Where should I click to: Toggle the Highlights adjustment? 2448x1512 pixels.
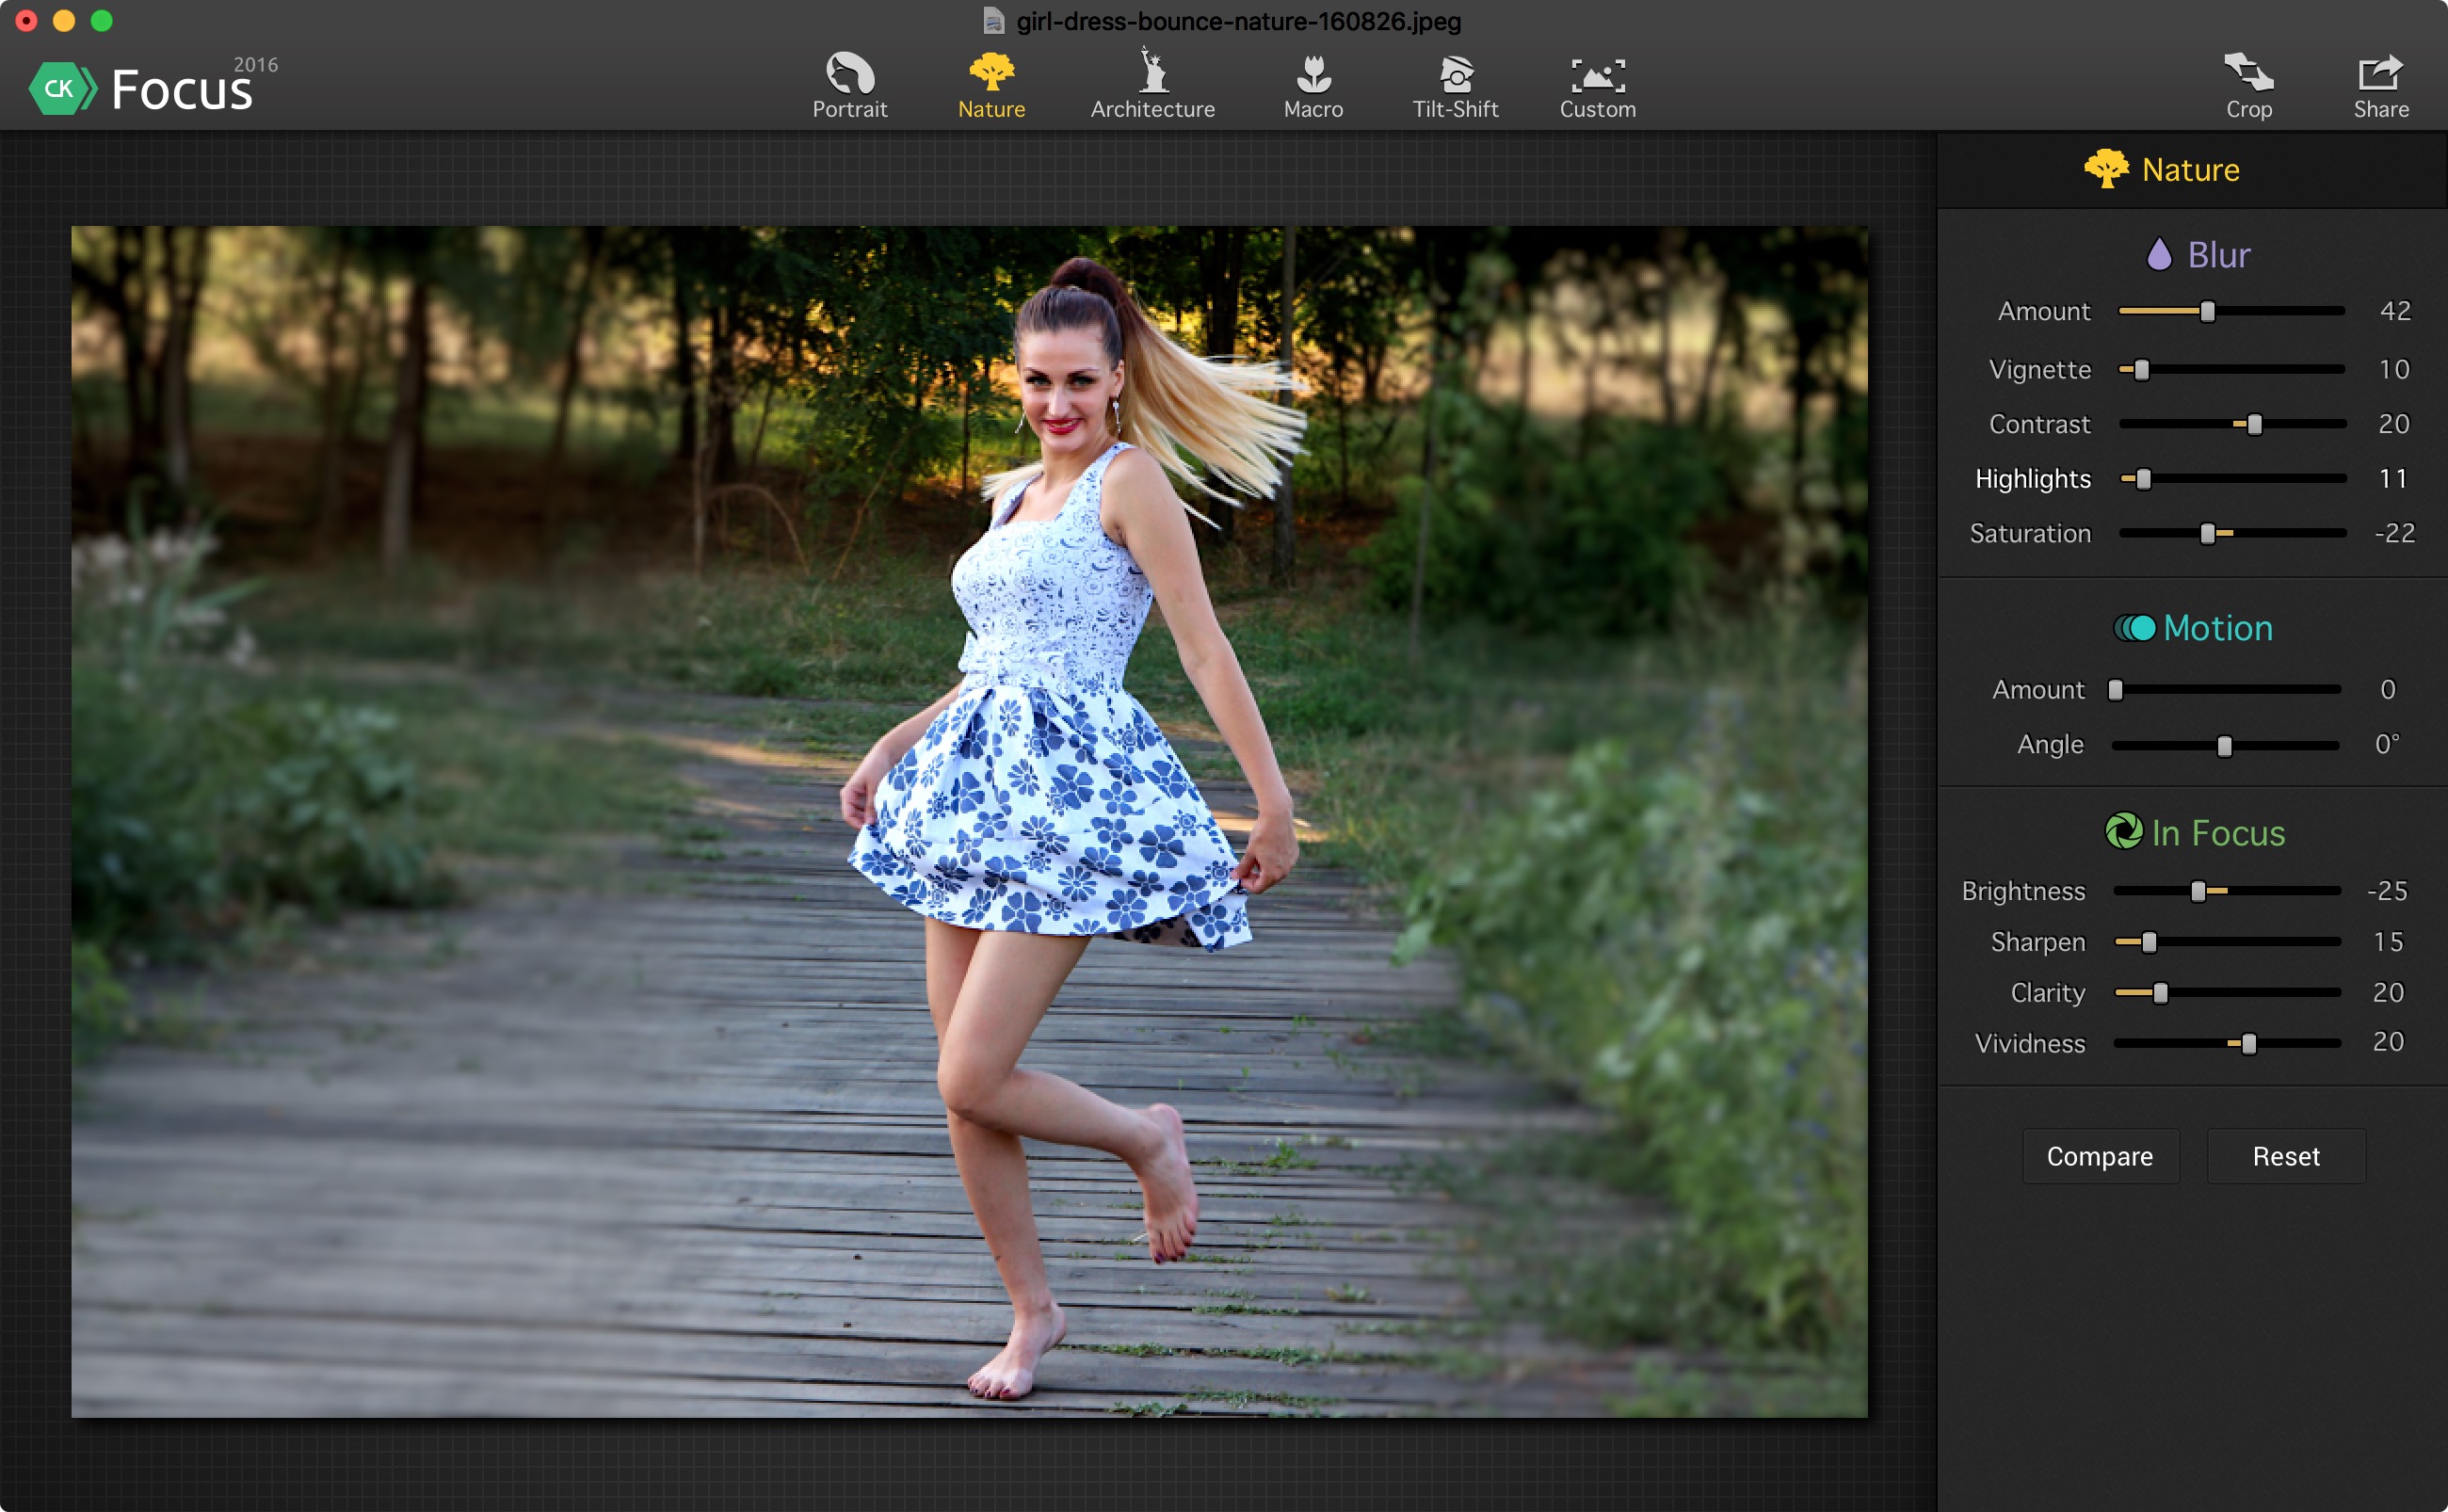(x=2034, y=477)
